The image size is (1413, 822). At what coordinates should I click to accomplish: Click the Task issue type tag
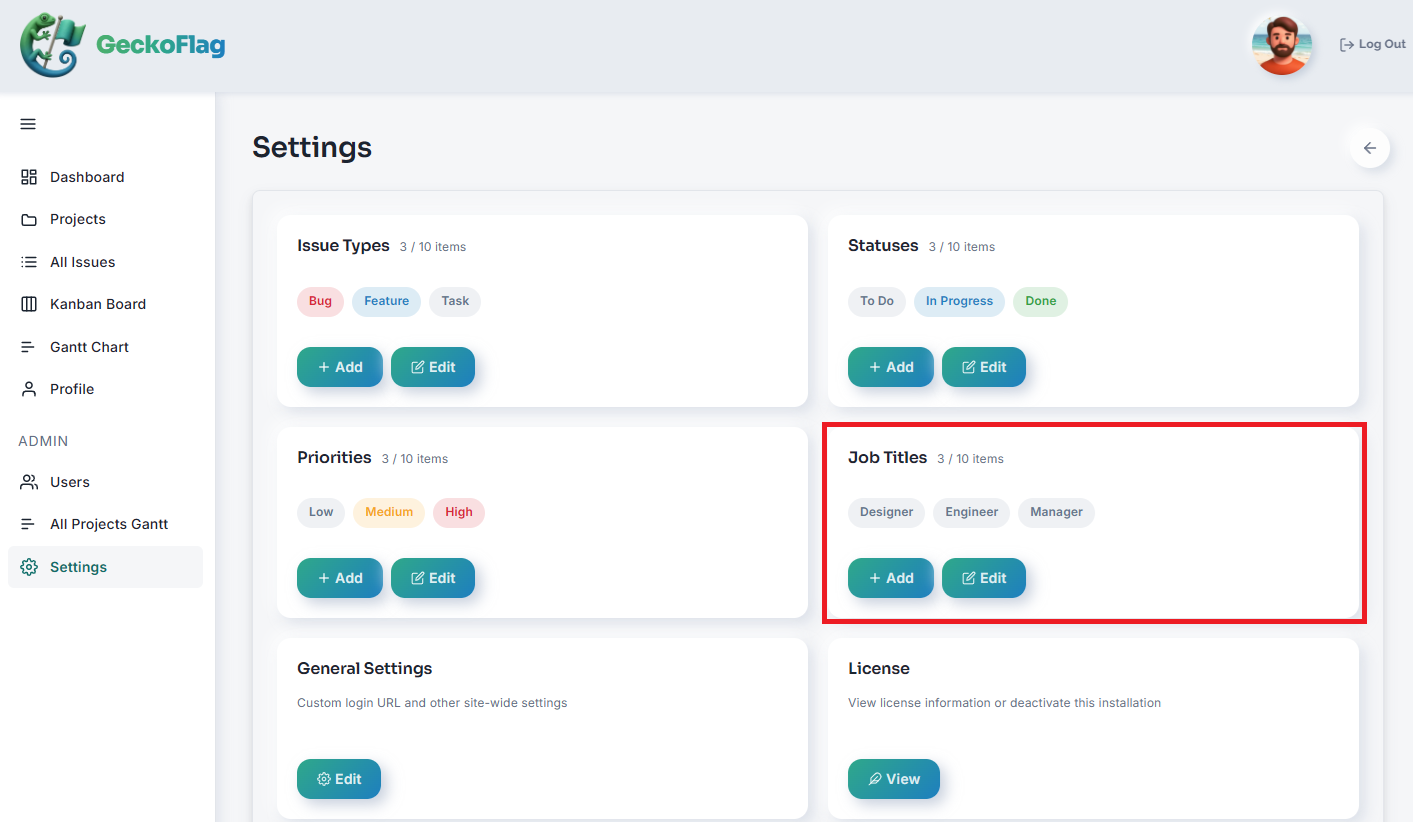click(x=455, y=301)
